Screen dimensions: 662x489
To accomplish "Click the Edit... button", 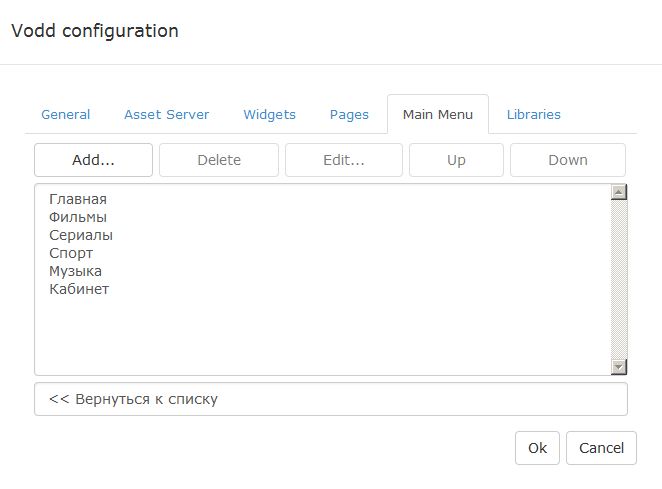I will click(x=344, y=160).
